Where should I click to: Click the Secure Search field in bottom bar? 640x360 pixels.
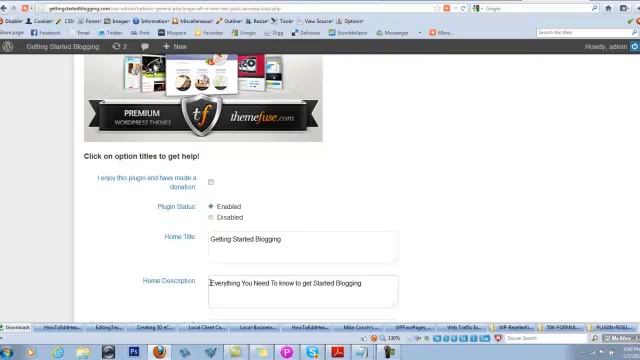(546, 338)
